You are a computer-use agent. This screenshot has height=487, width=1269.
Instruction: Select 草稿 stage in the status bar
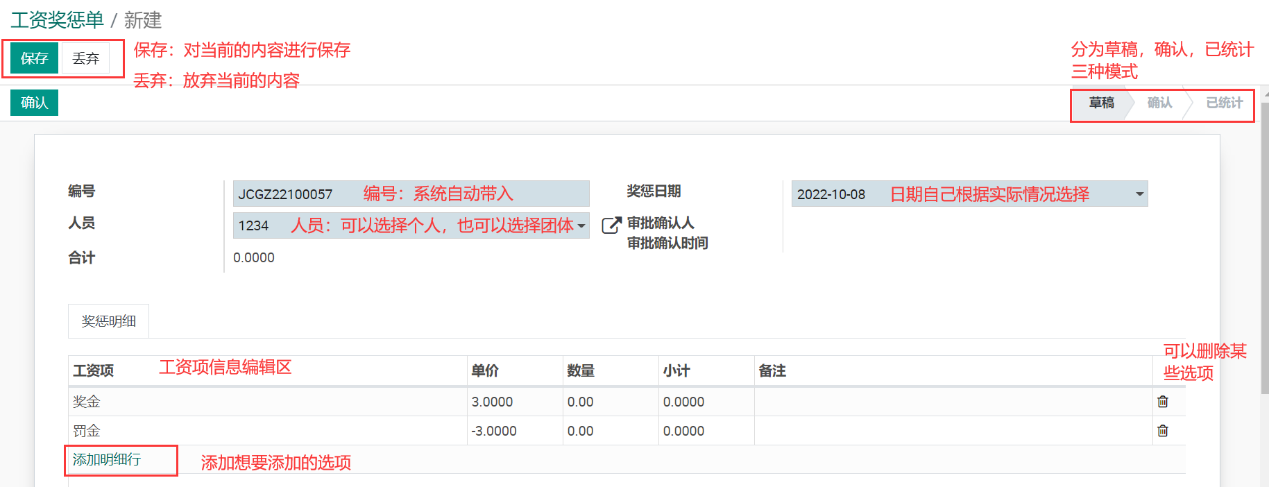tap(1101, 103)
